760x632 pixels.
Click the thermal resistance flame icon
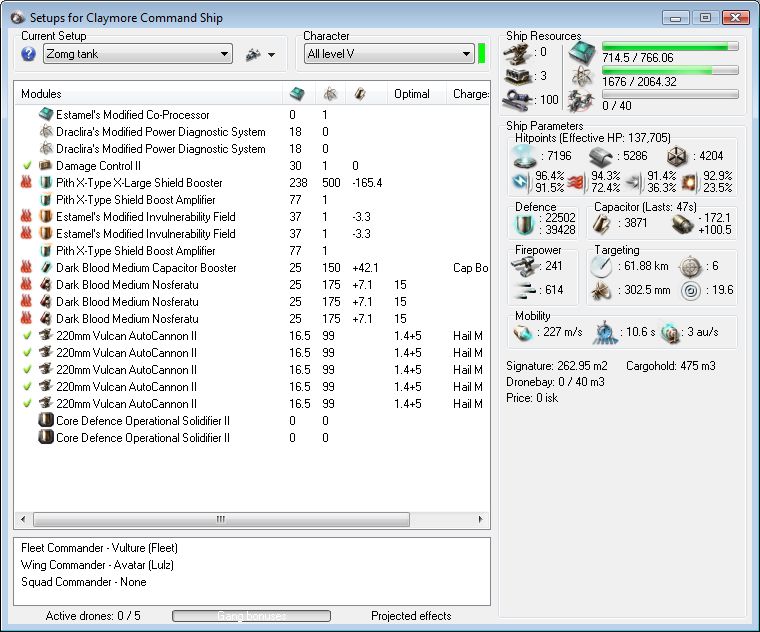(x=577, y=183)
